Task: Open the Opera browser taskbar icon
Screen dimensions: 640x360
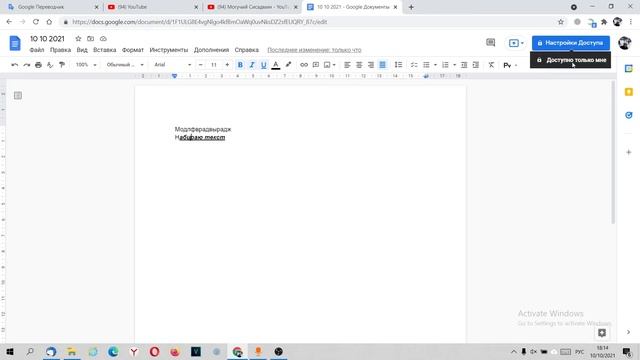Action: (154, 351)
